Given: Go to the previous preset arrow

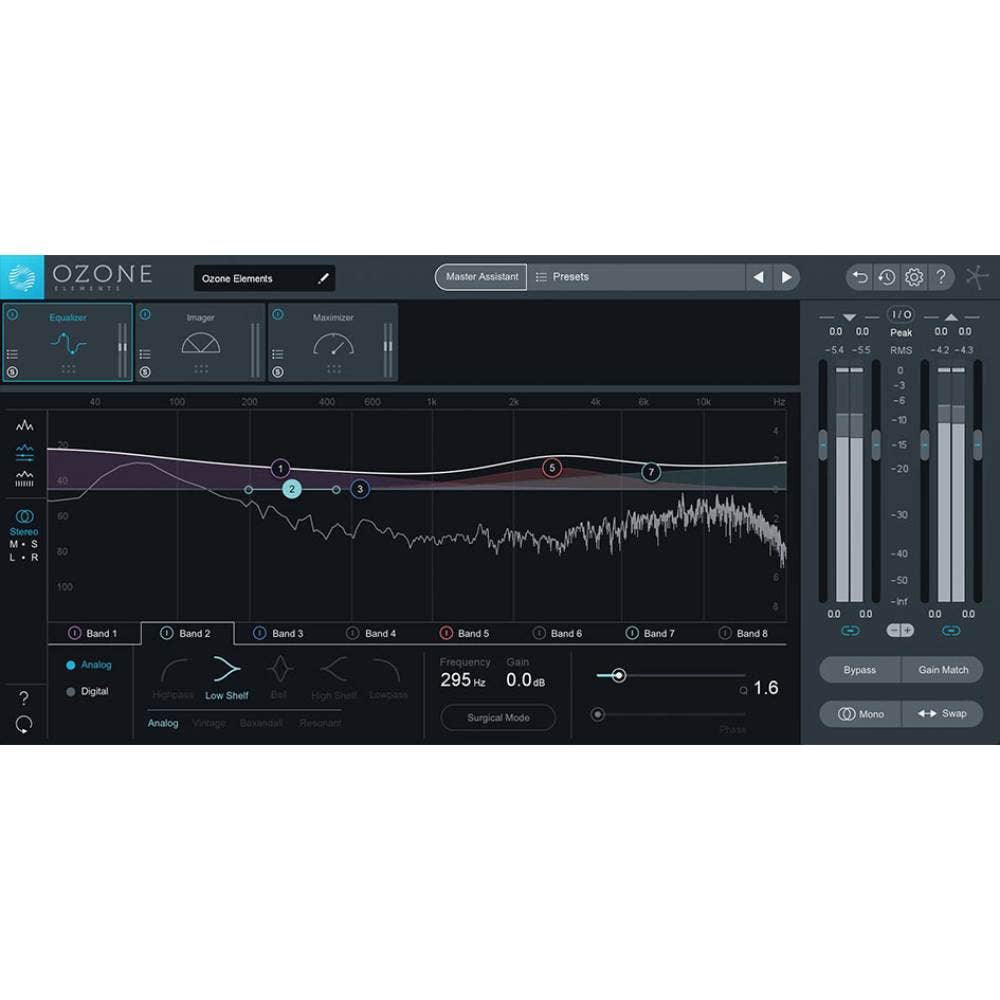Looking at the screenshot, I should click(758, 277).
